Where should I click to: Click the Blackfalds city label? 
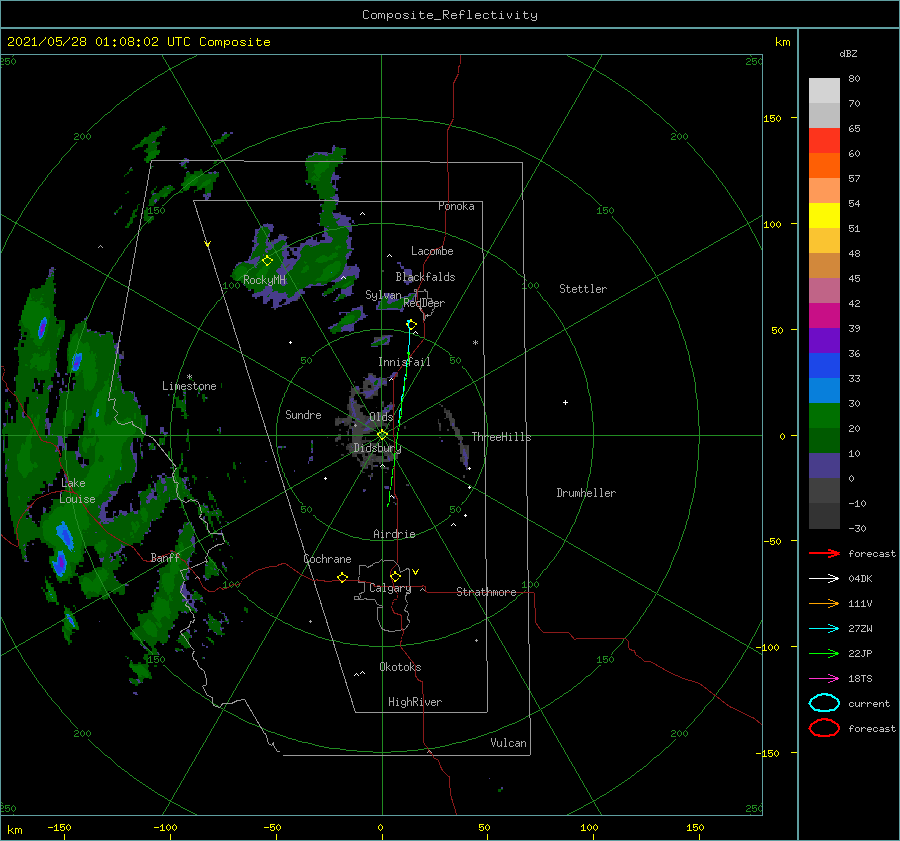coord(425,277)
